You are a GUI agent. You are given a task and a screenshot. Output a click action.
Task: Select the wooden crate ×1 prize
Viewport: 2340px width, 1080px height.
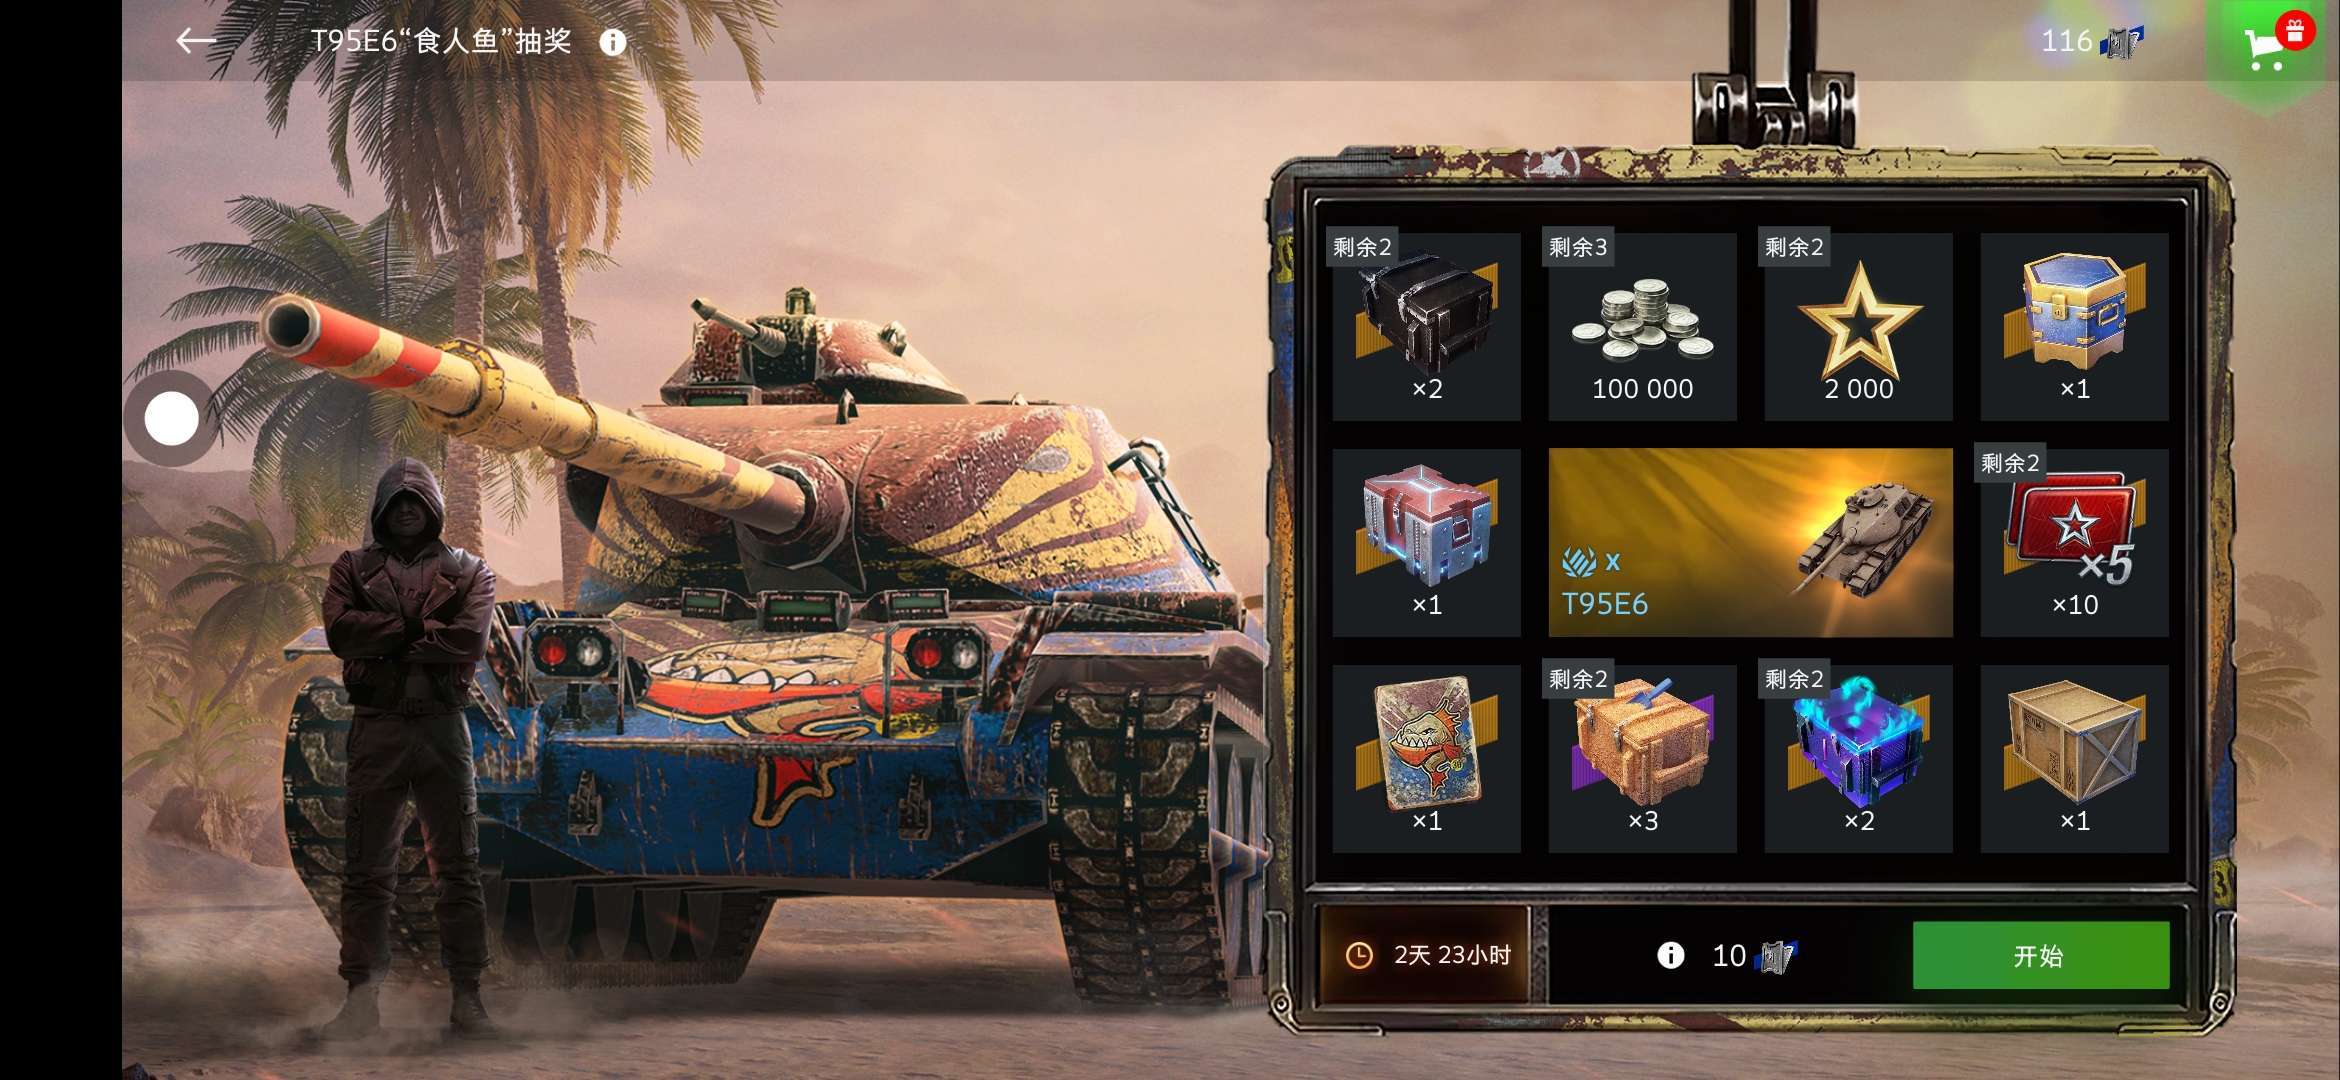coord(2074,759)
